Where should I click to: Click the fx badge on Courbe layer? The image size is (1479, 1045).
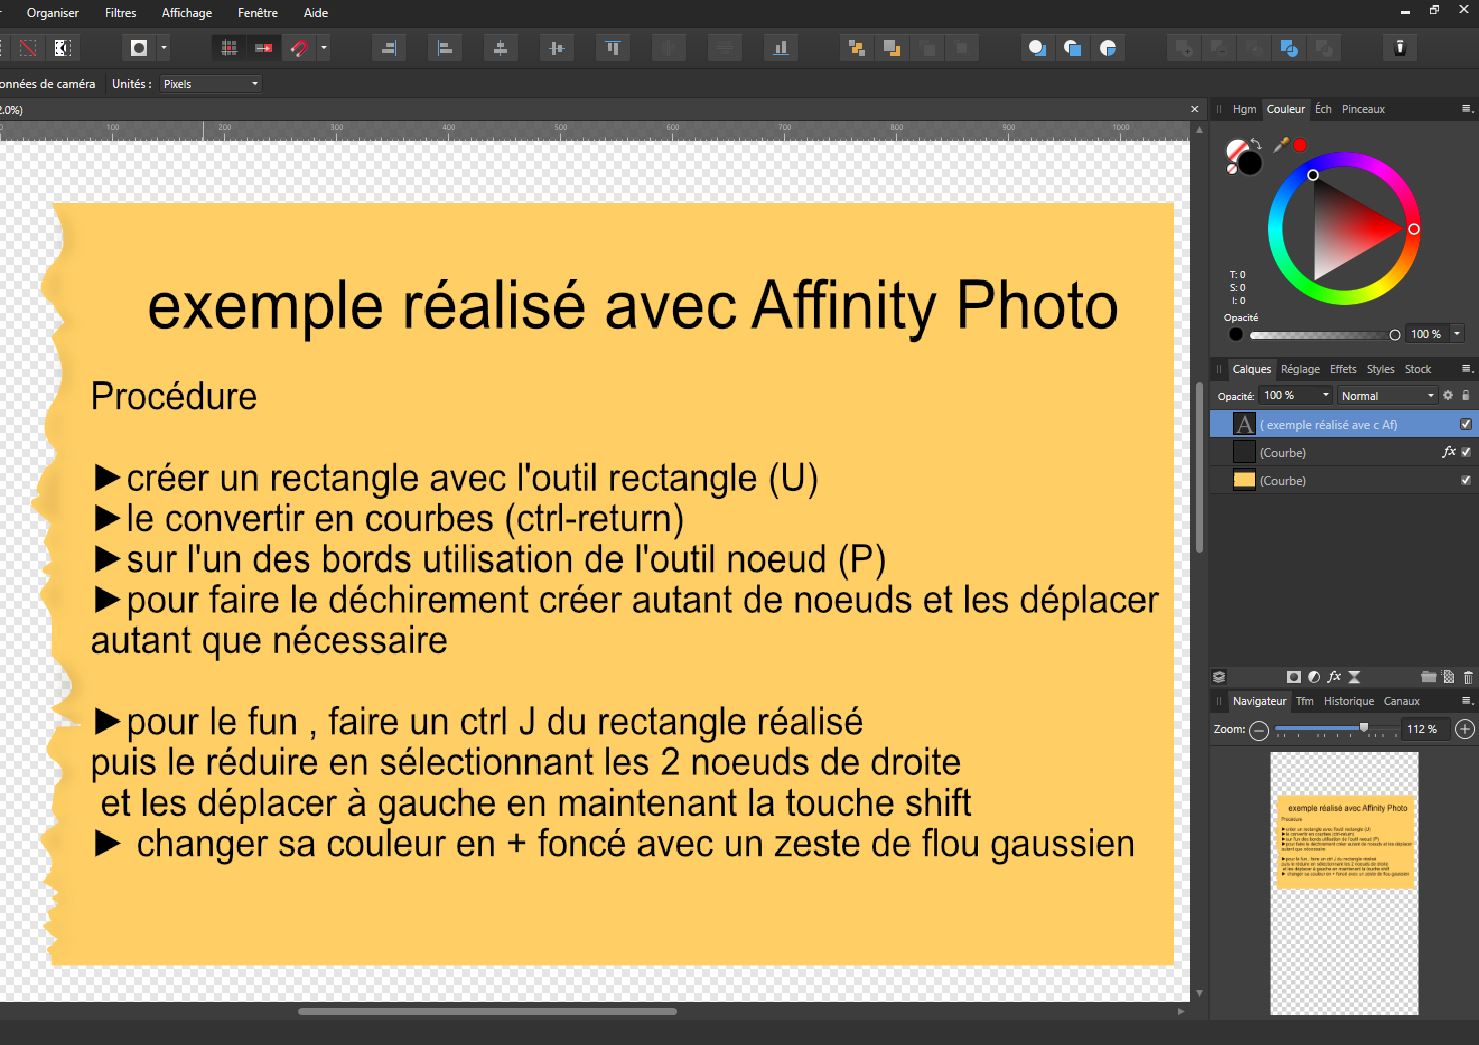click(x=1448, y=452)
